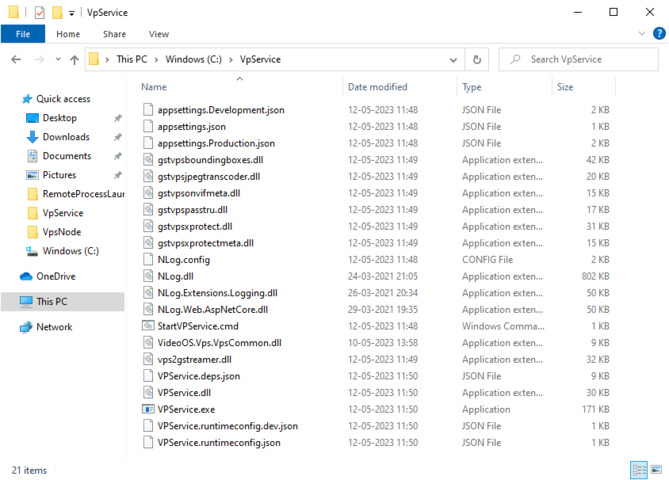Click the Properties icon in title bar
The image size is (669, 480).
39,13
